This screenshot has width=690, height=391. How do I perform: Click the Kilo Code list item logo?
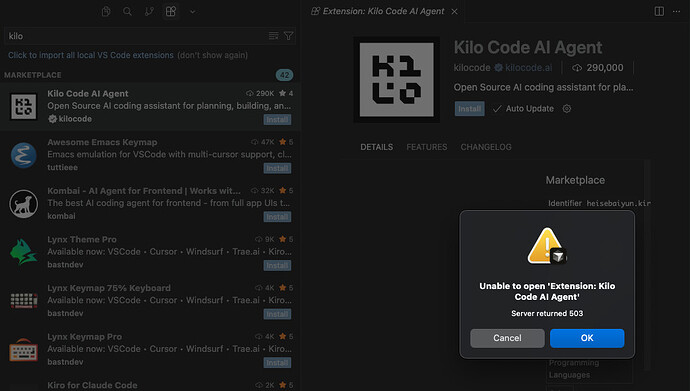(23, 106)
